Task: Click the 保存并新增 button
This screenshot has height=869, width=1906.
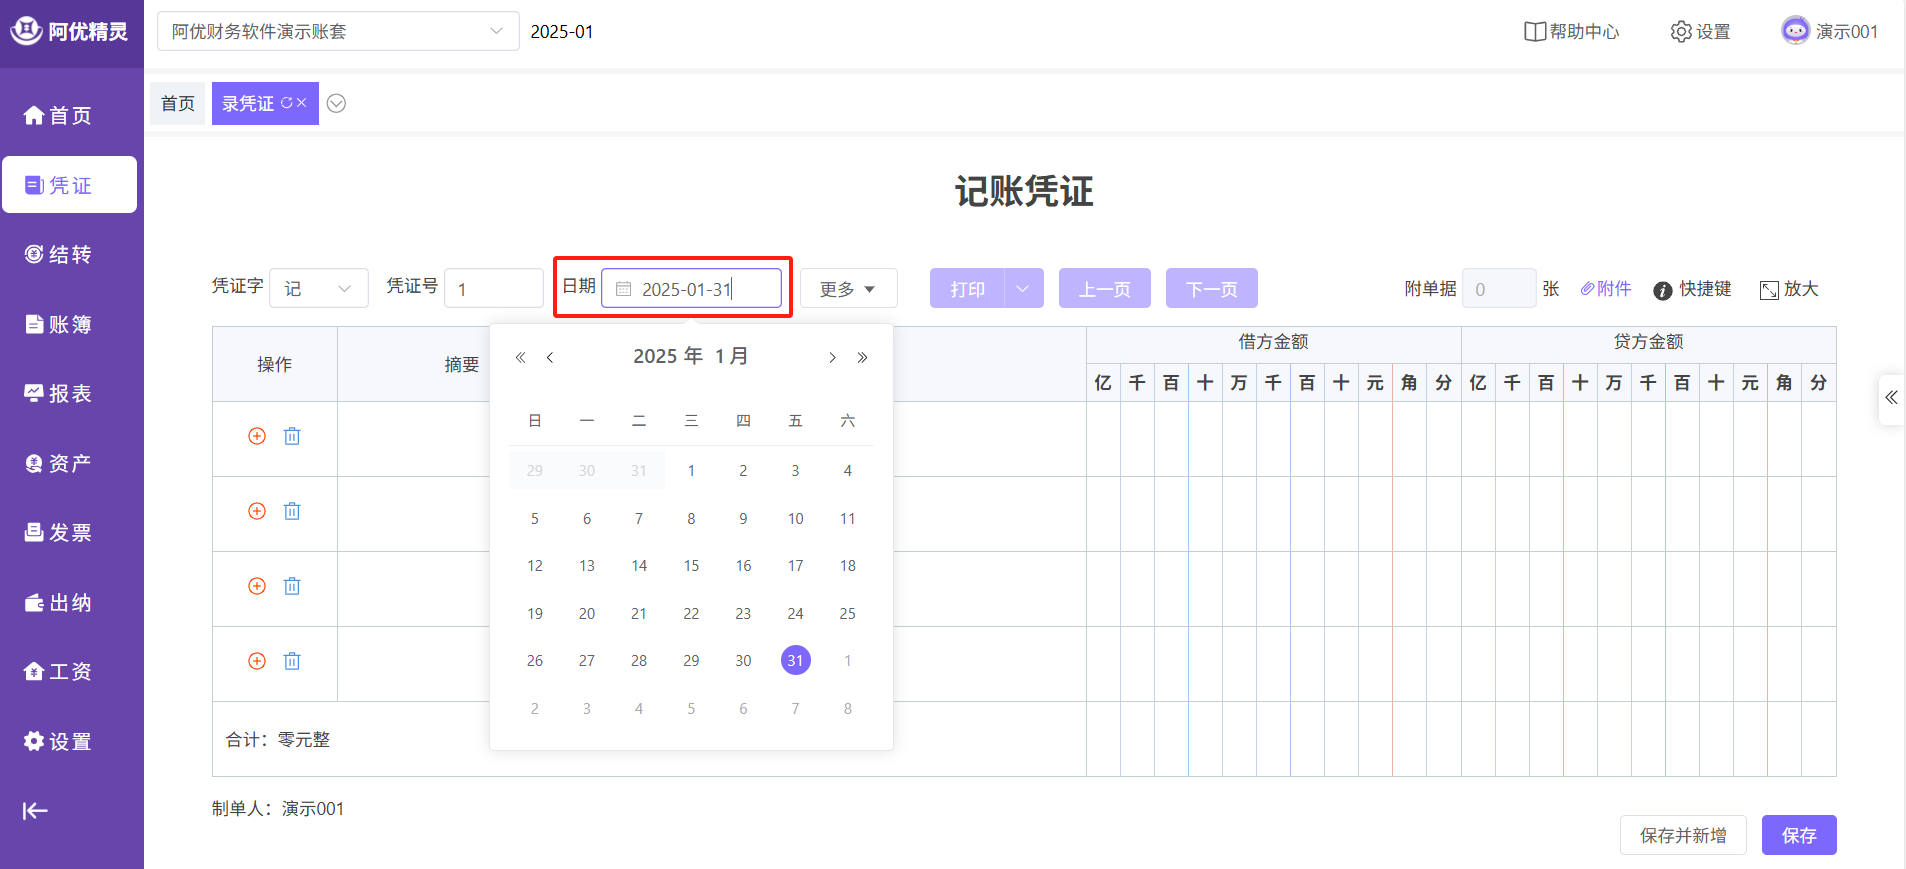Action: pos(1683,835)
